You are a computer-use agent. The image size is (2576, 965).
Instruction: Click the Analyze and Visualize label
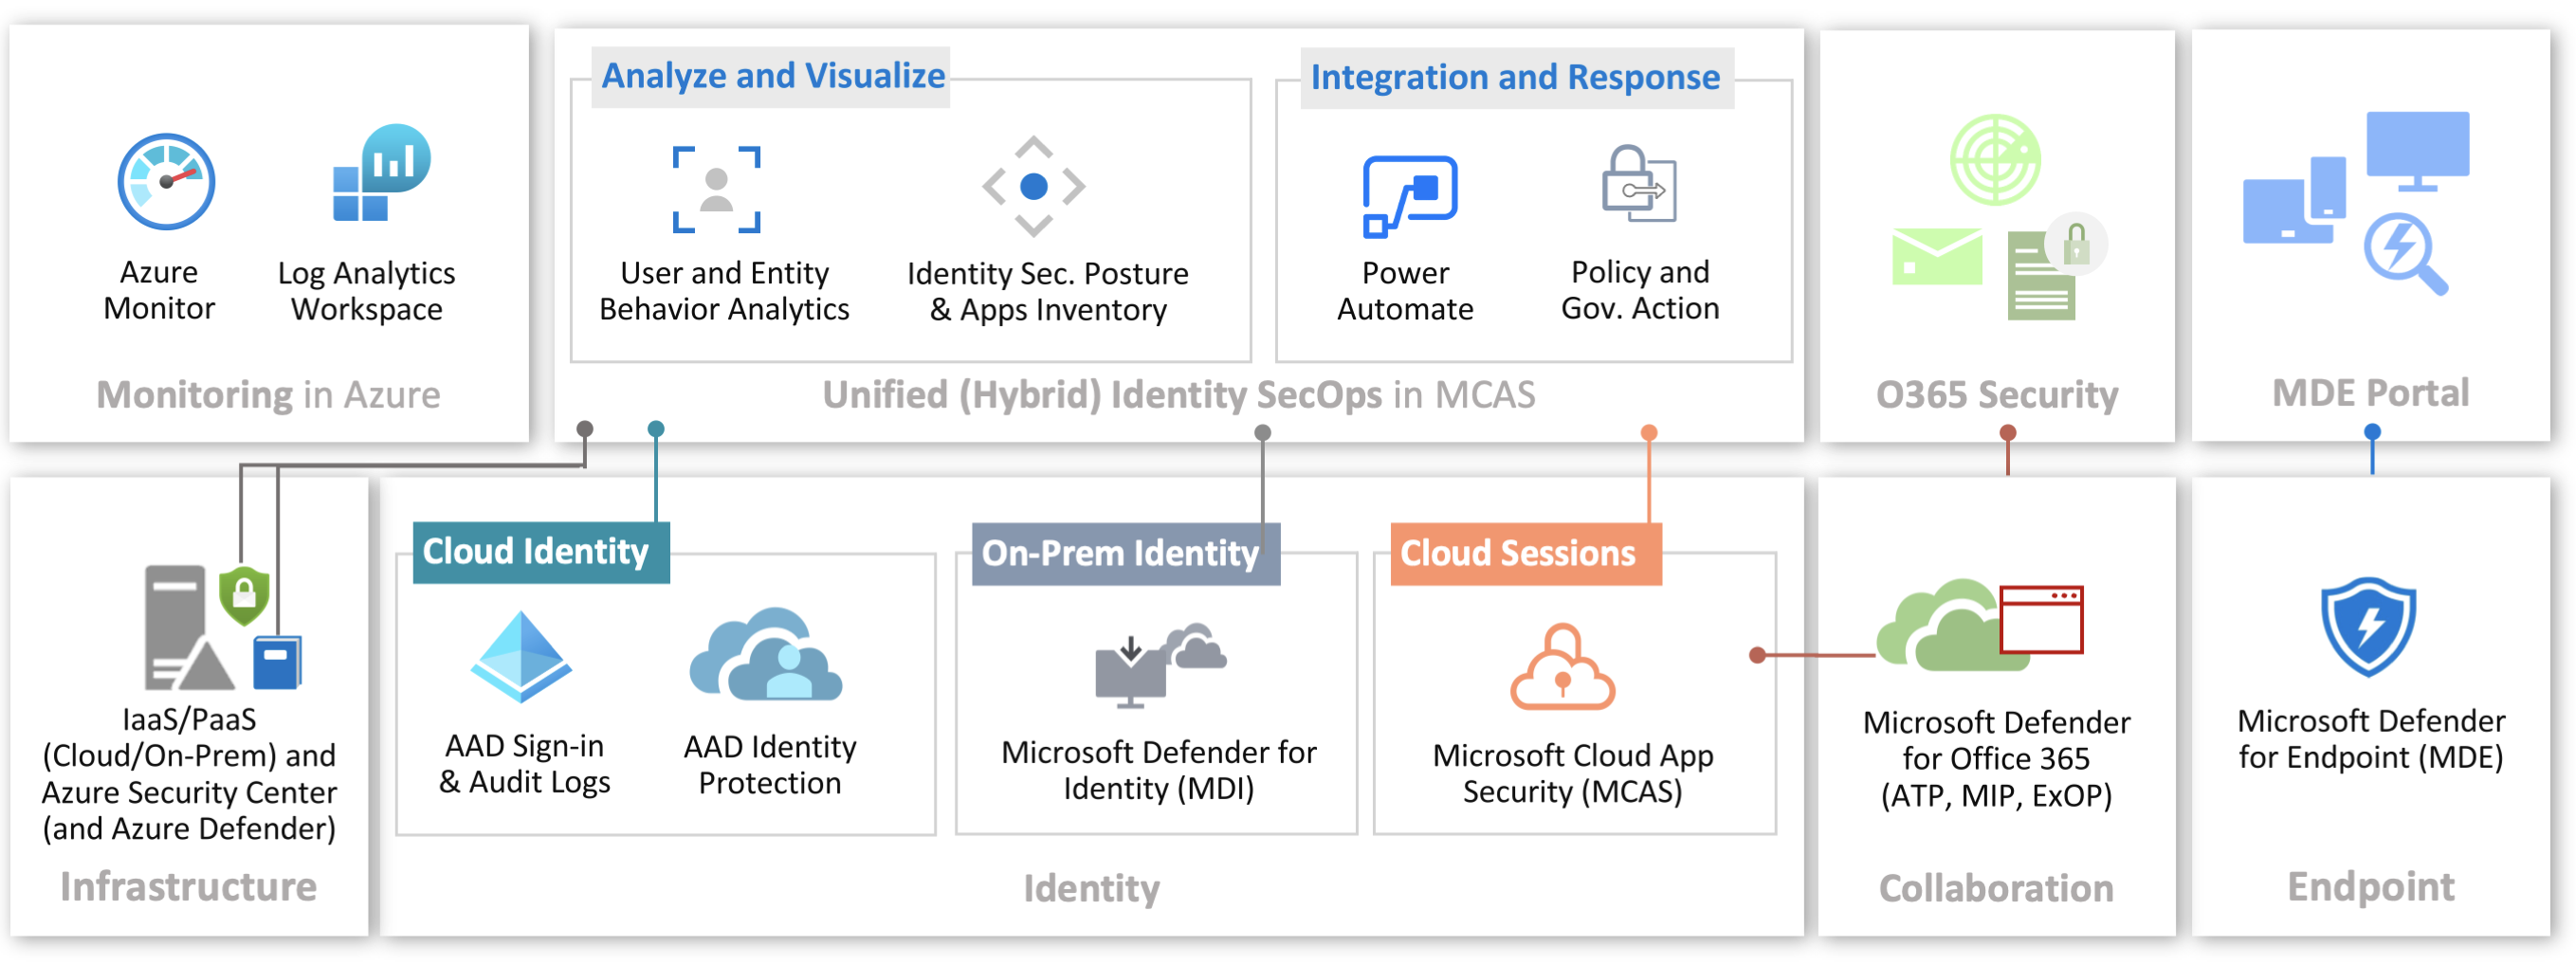click(x=771, y=74)
